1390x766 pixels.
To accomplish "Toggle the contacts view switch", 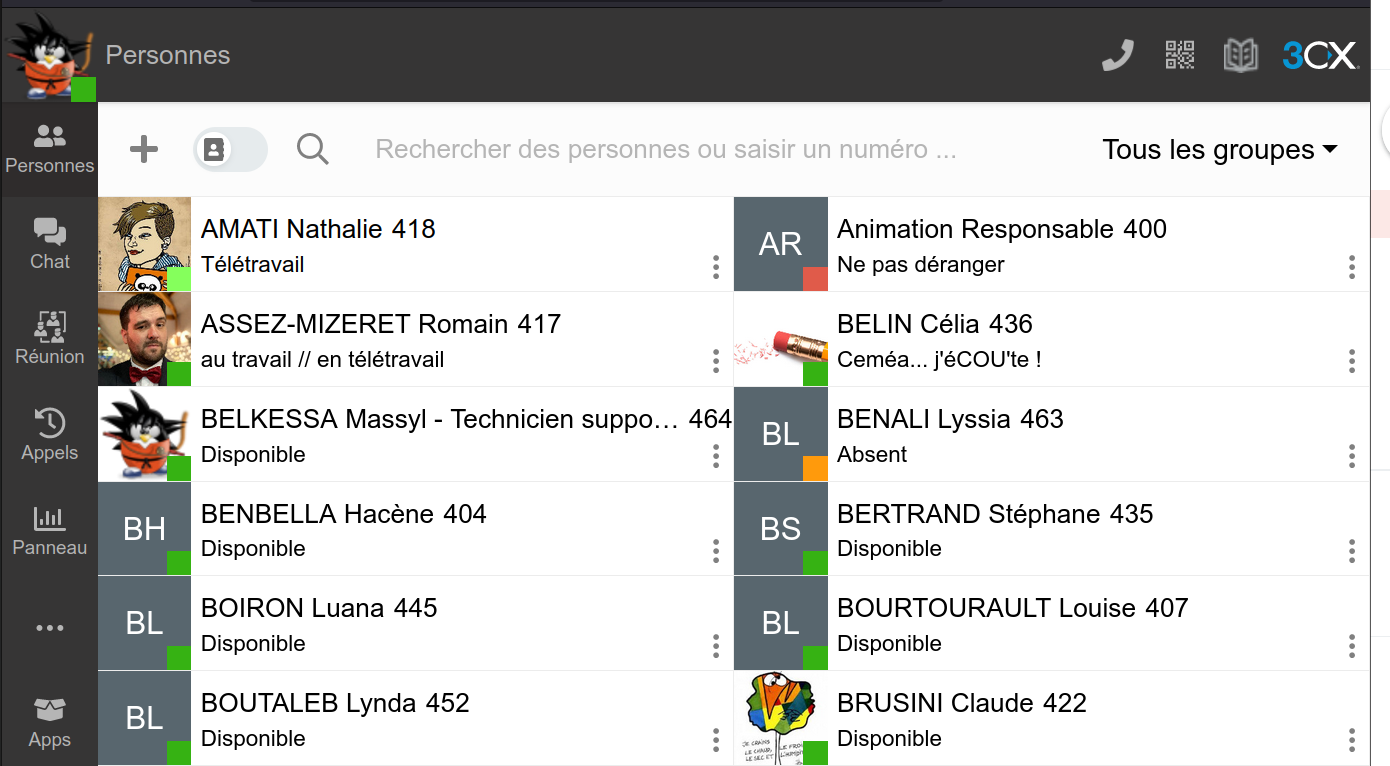I will coord(230,150).
